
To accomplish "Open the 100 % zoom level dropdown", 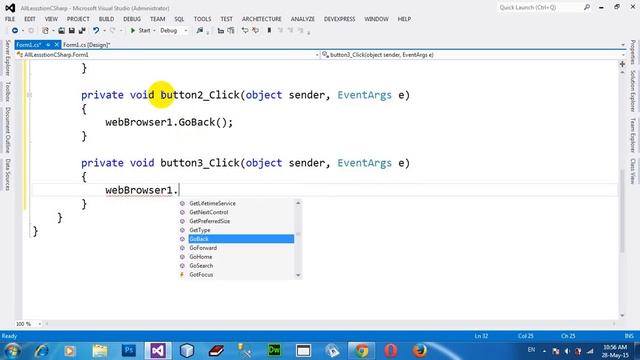I will pyautogui.click(x=40, y=324).
